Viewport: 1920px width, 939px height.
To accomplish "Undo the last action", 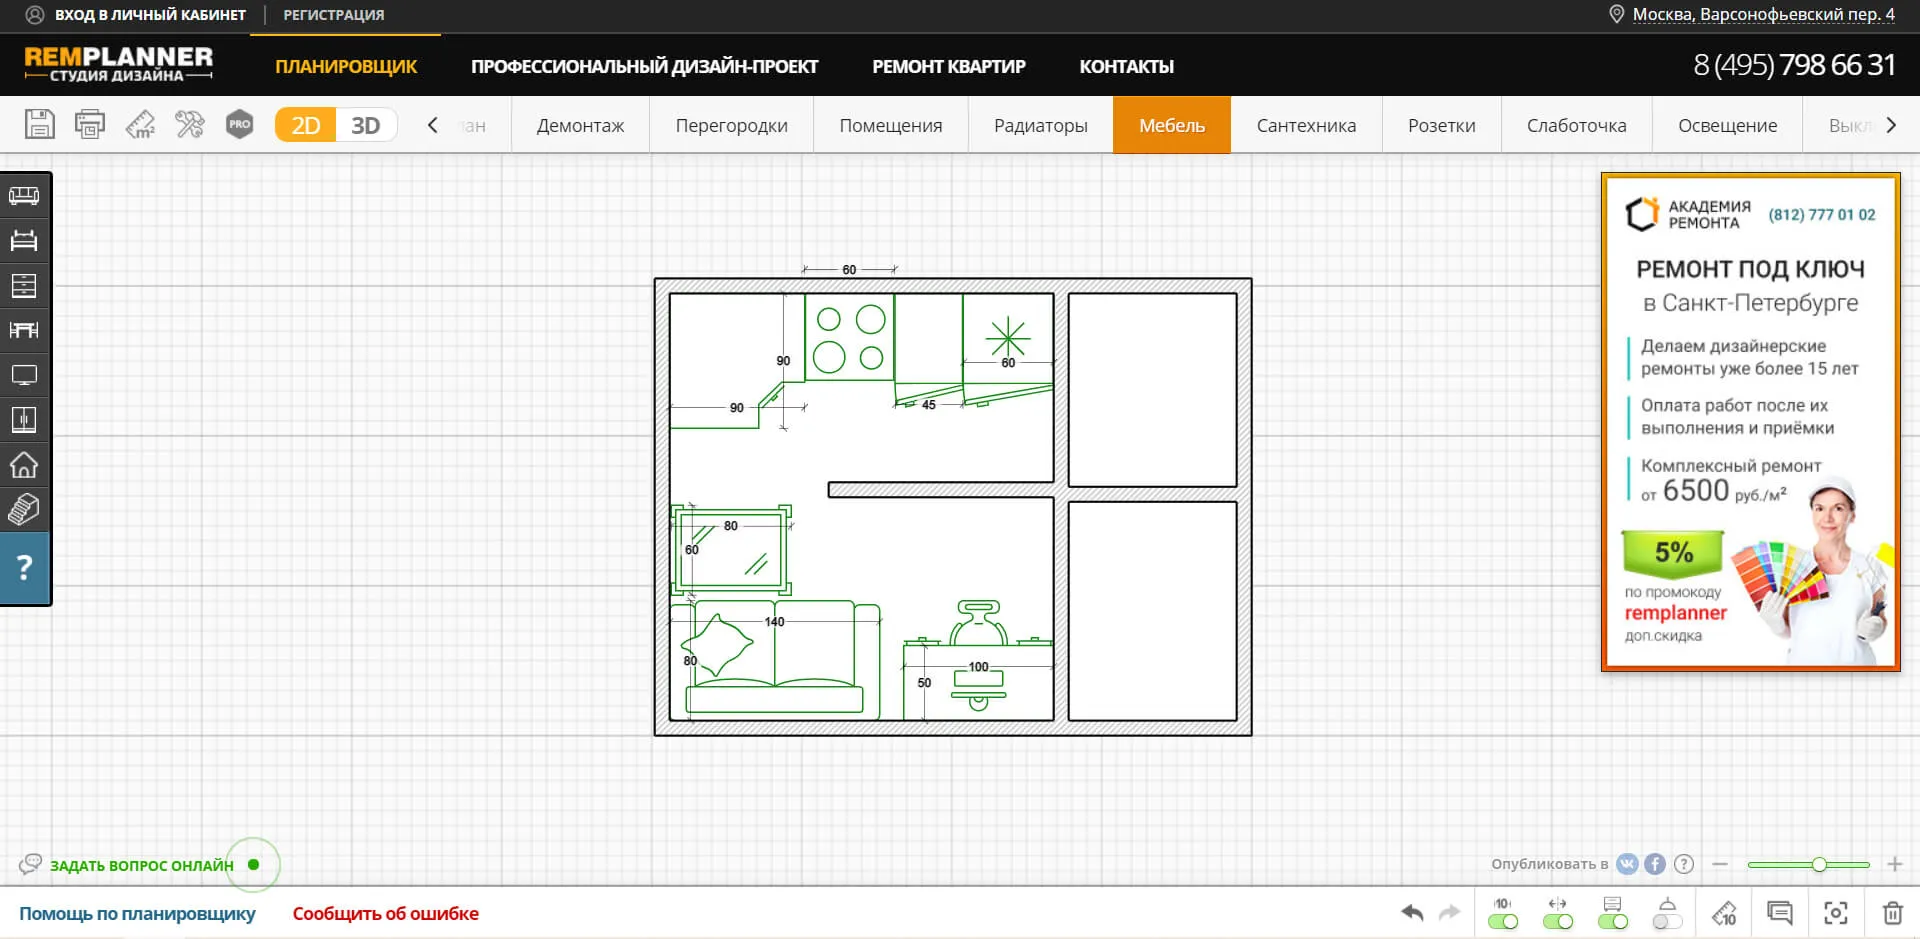I will [1412, 912].
